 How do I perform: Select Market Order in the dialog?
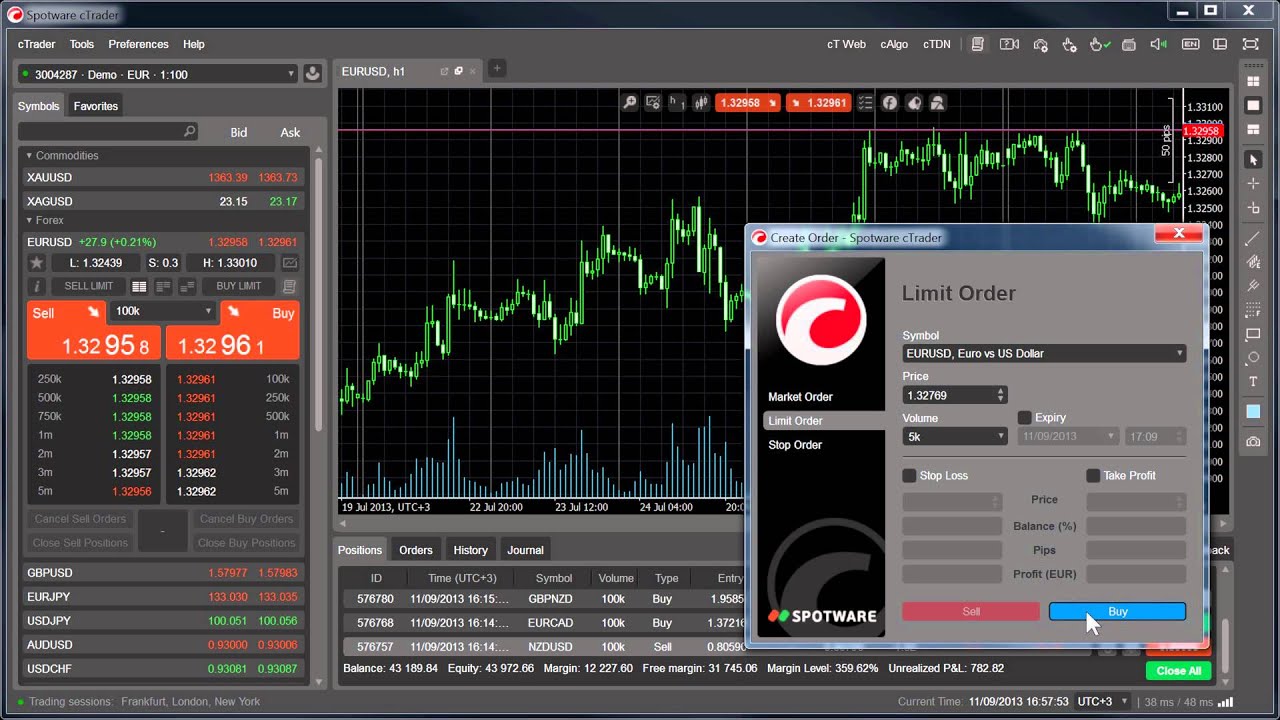800,397
